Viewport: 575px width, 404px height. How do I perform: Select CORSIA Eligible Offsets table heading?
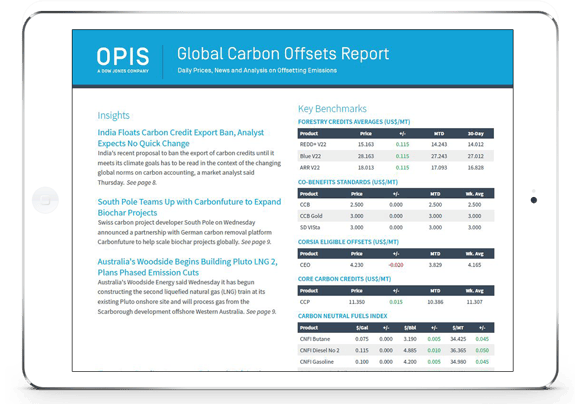point(348,242)
